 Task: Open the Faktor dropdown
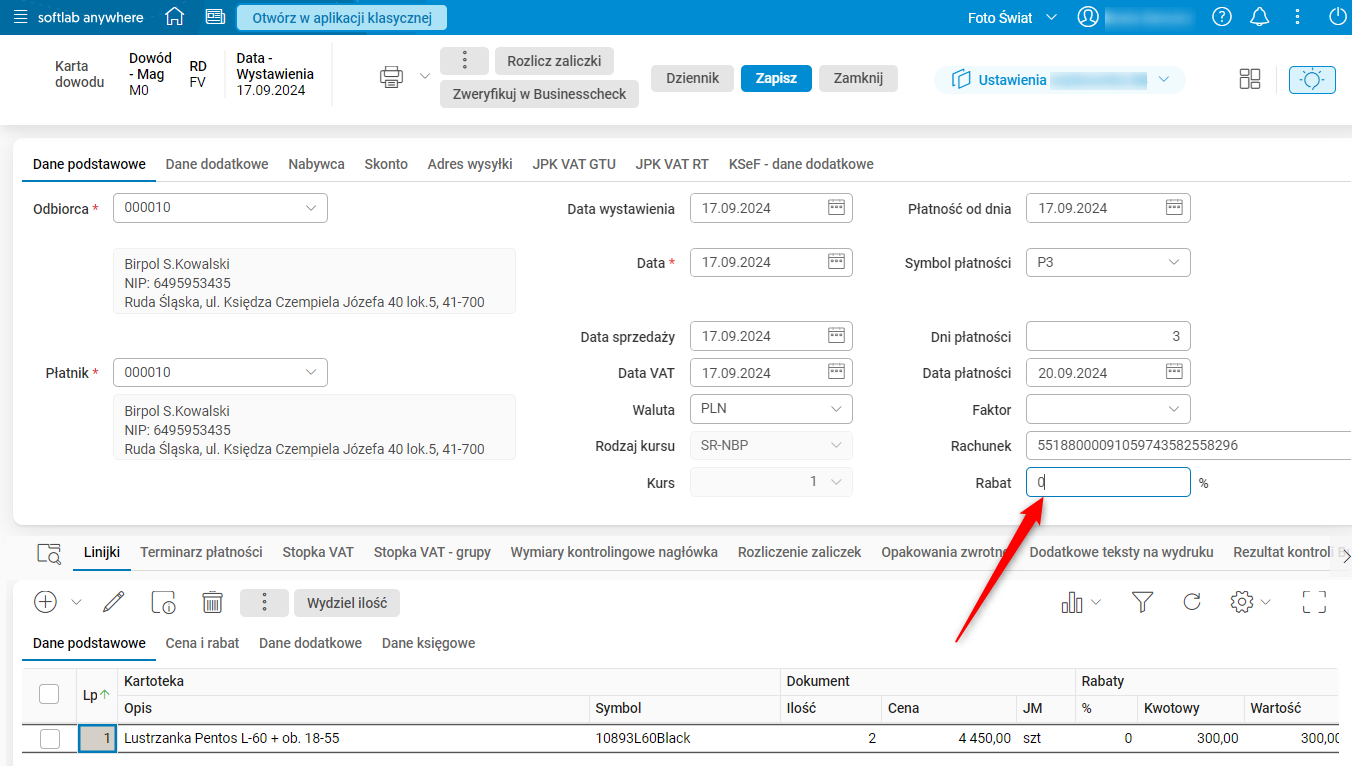1108,409
